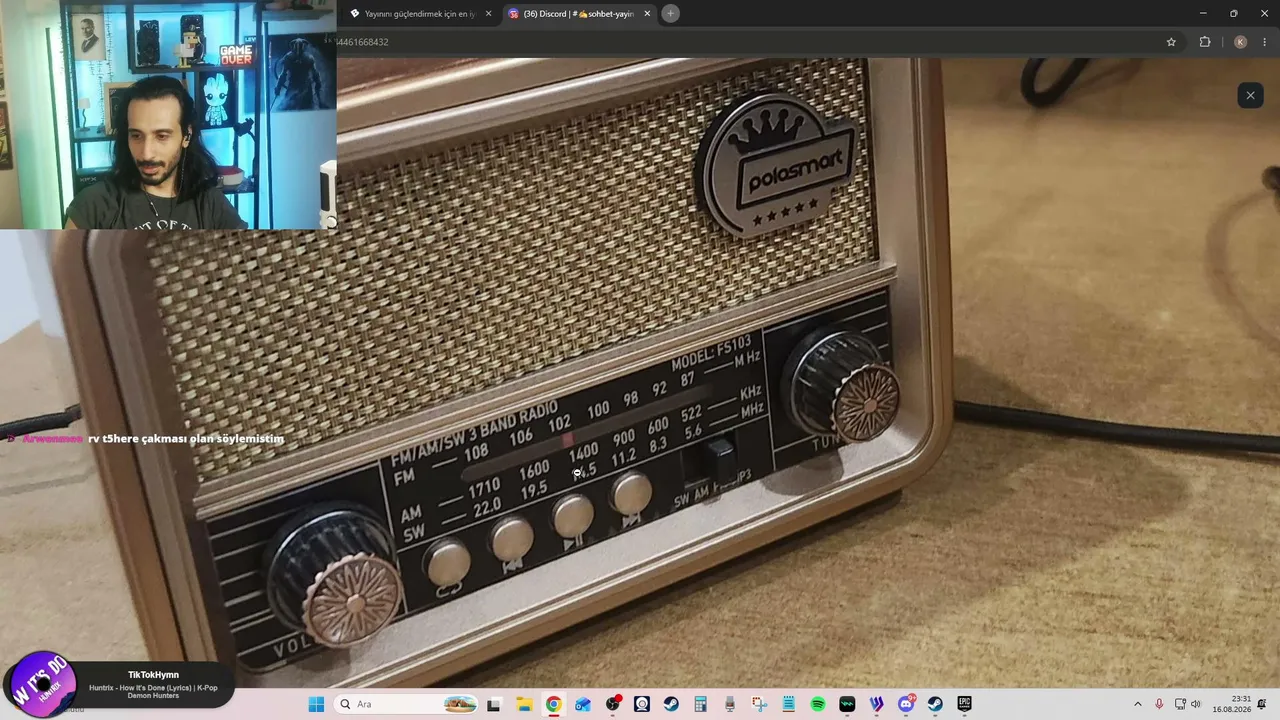
Task: Open the black green-waveform taskbar app
Action: 847,704
